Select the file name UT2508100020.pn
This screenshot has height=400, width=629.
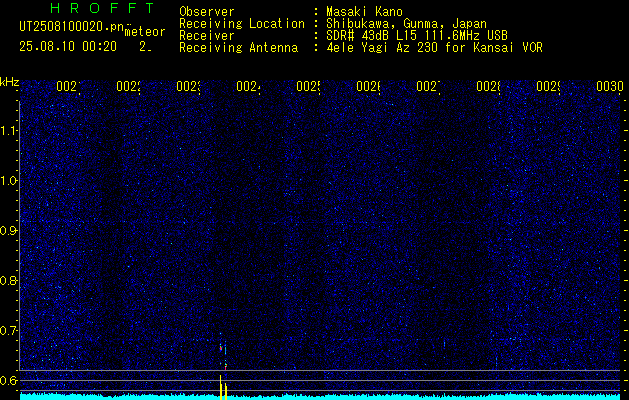(x=71, y=27)
